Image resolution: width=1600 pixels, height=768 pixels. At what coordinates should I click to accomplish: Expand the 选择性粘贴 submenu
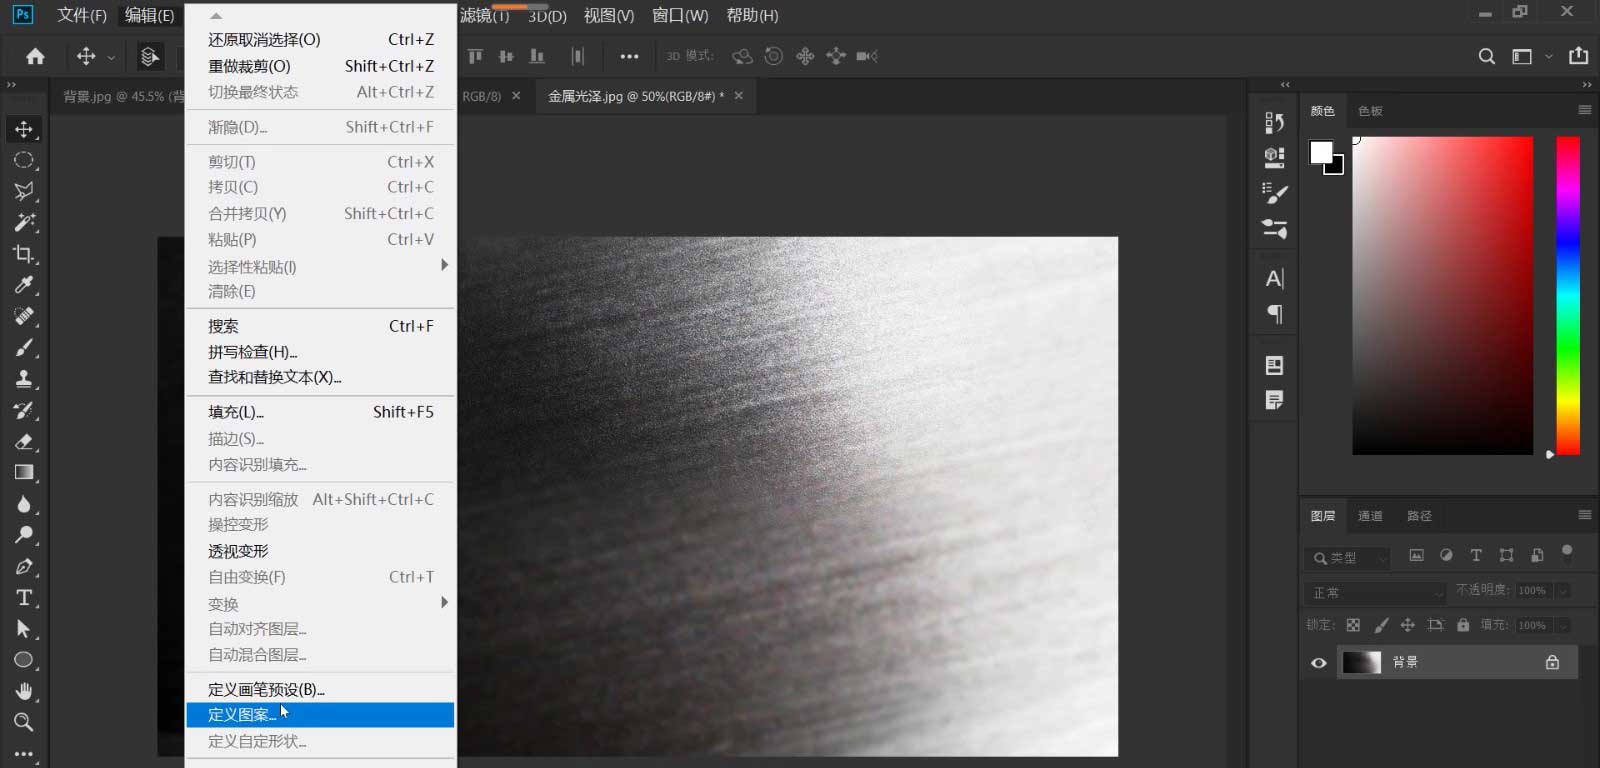click(x=321, y=266)
